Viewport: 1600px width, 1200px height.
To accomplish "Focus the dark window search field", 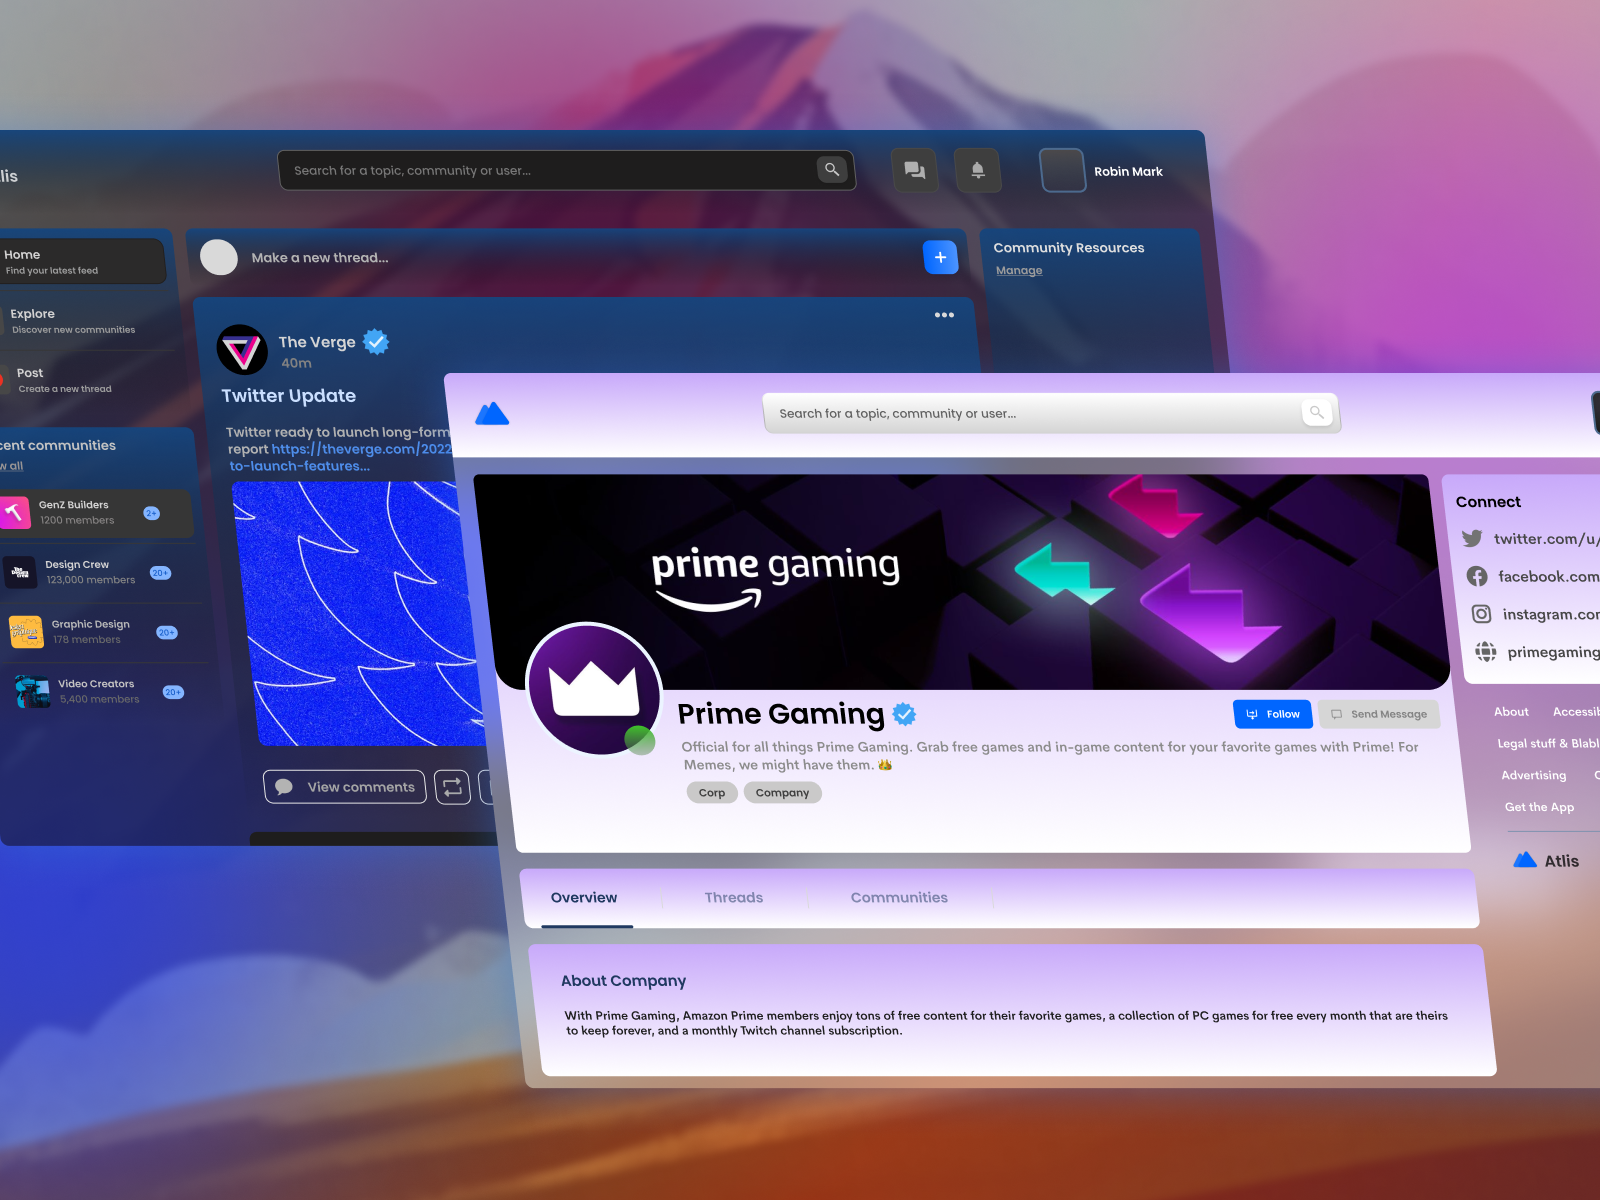I will pyautogui.click(x=566, y=170).
